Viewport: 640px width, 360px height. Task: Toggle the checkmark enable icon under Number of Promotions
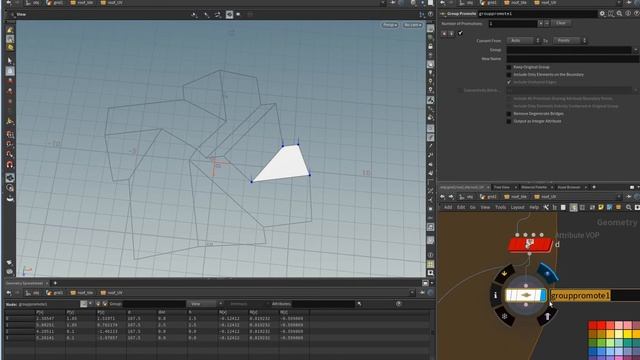[x=460, y=33]
